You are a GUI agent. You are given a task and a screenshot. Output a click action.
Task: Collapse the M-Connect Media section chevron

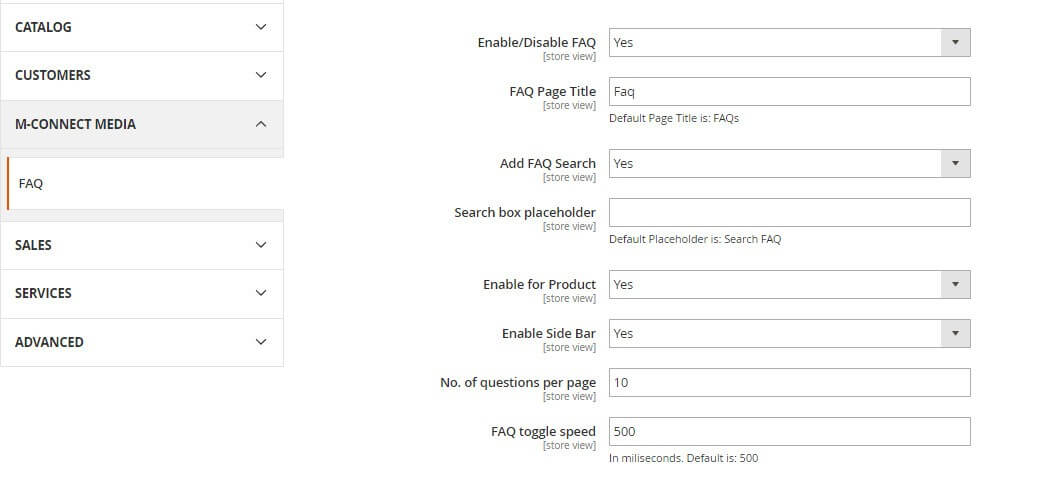261,124
